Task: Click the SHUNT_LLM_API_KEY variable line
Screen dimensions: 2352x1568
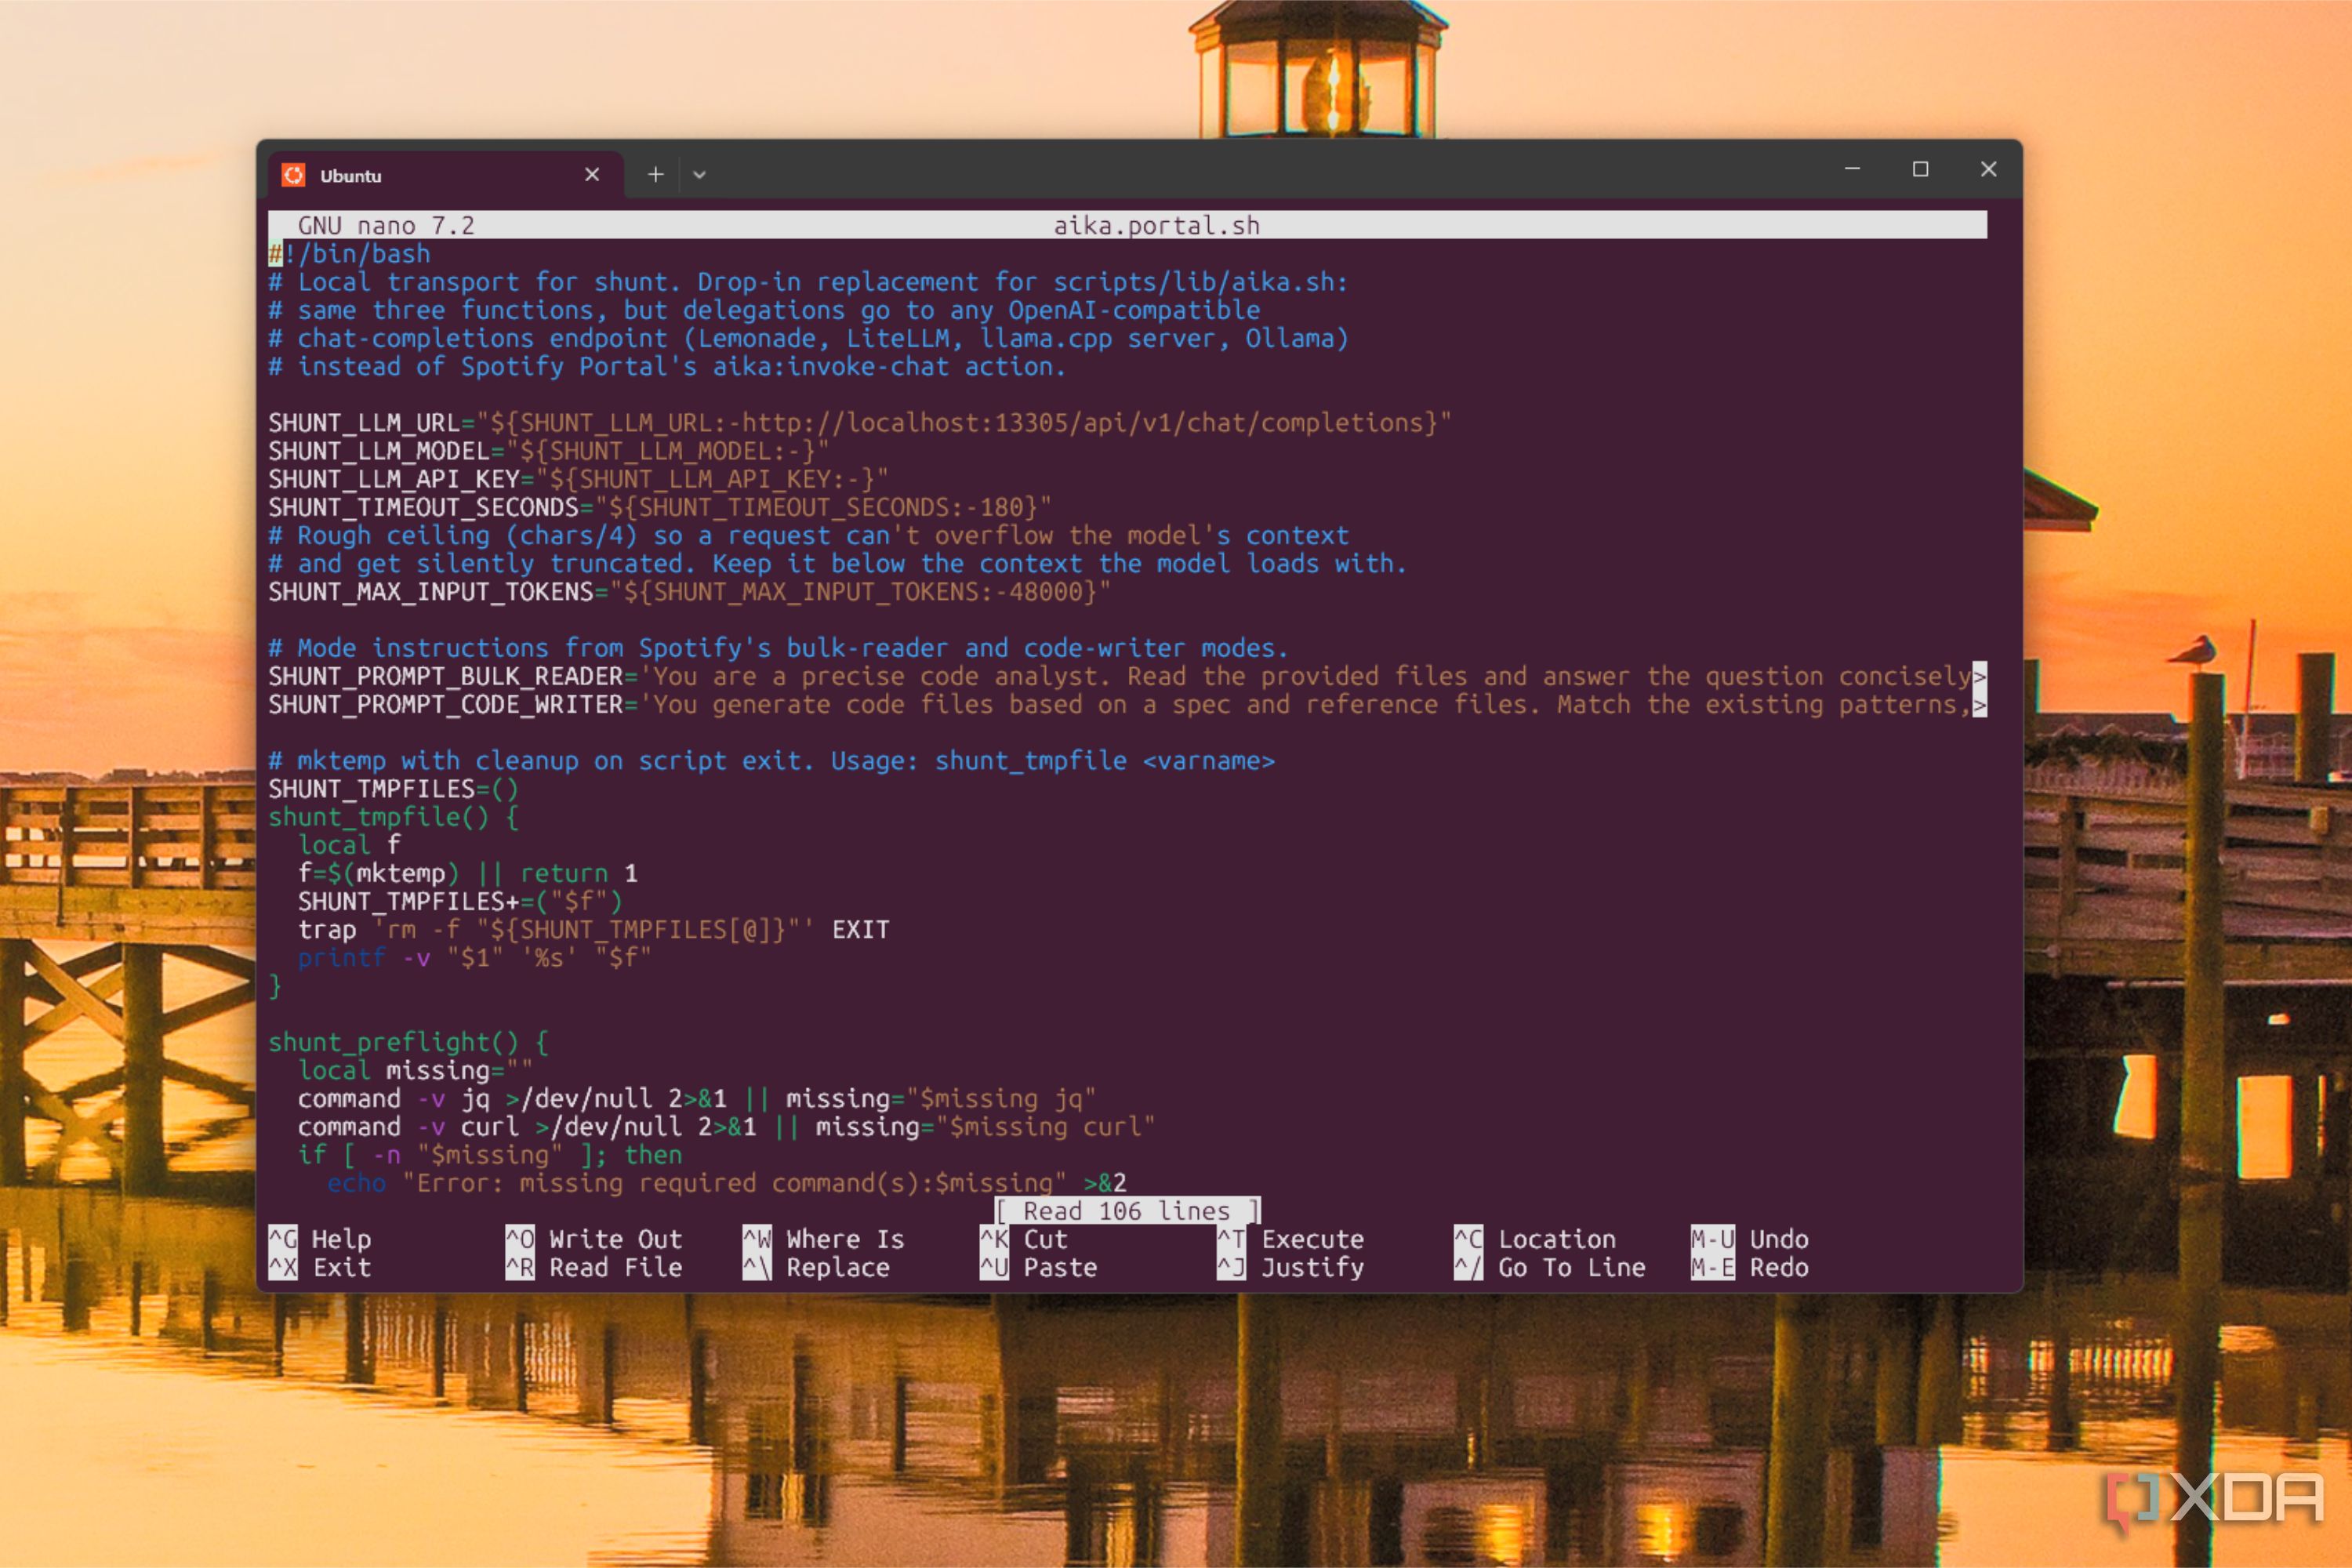Action: (578, 479)
